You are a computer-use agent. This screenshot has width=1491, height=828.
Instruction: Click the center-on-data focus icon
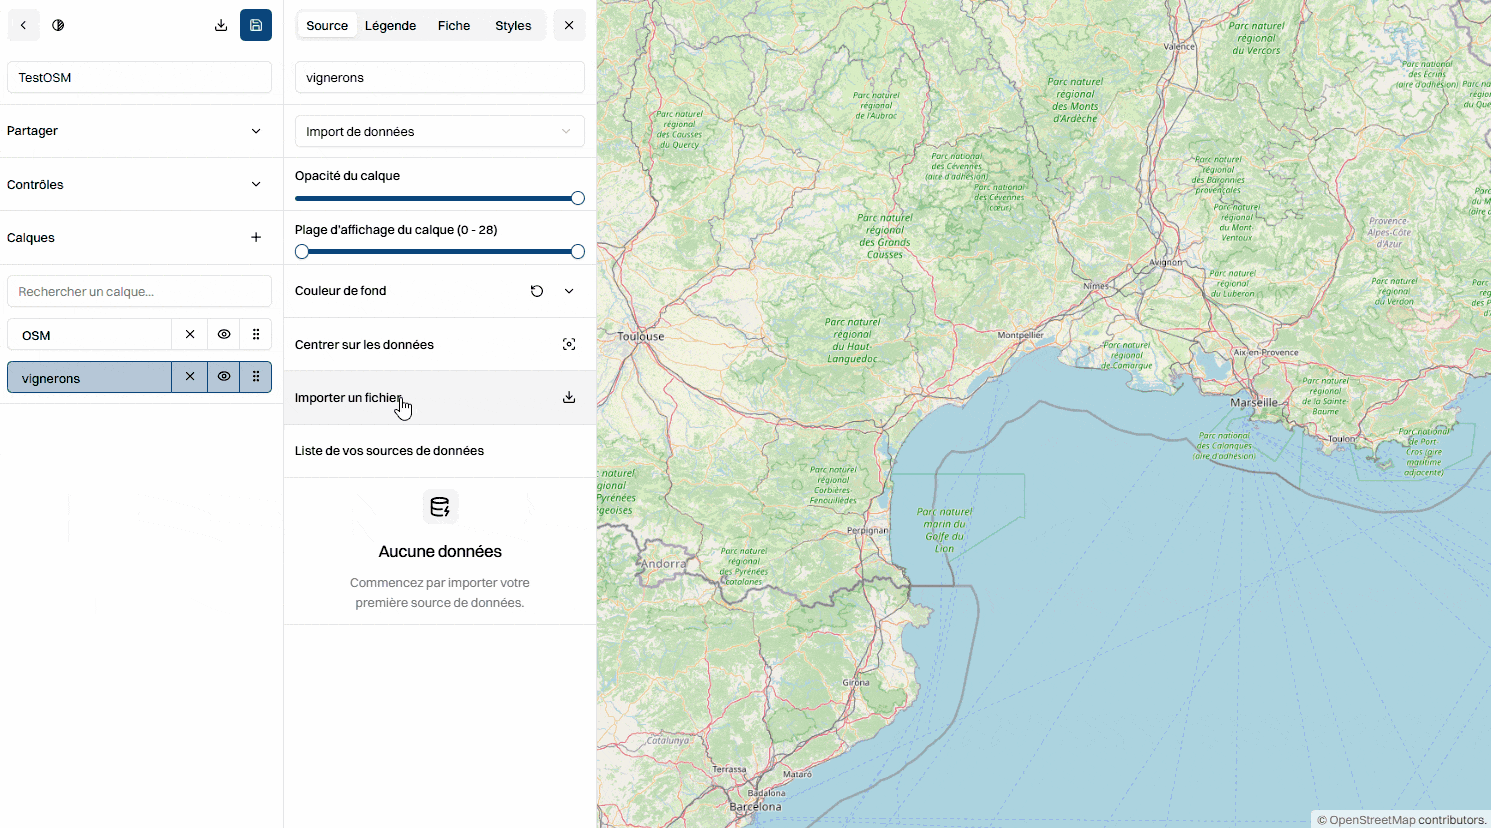(x=569, y=344)
